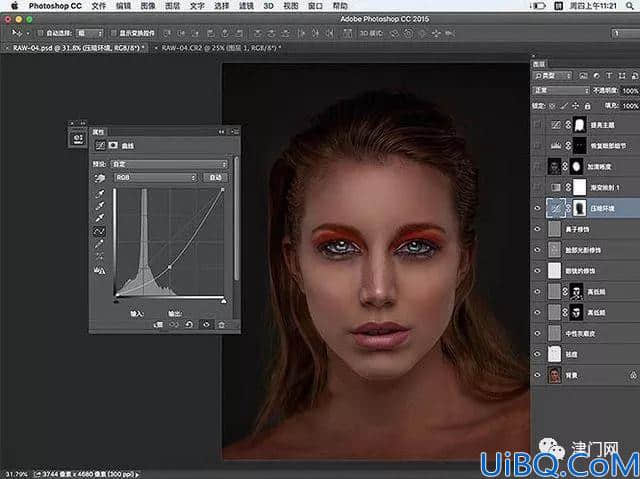
Task: Click the 自动 auto button in Curves
Action: (216, 177)
